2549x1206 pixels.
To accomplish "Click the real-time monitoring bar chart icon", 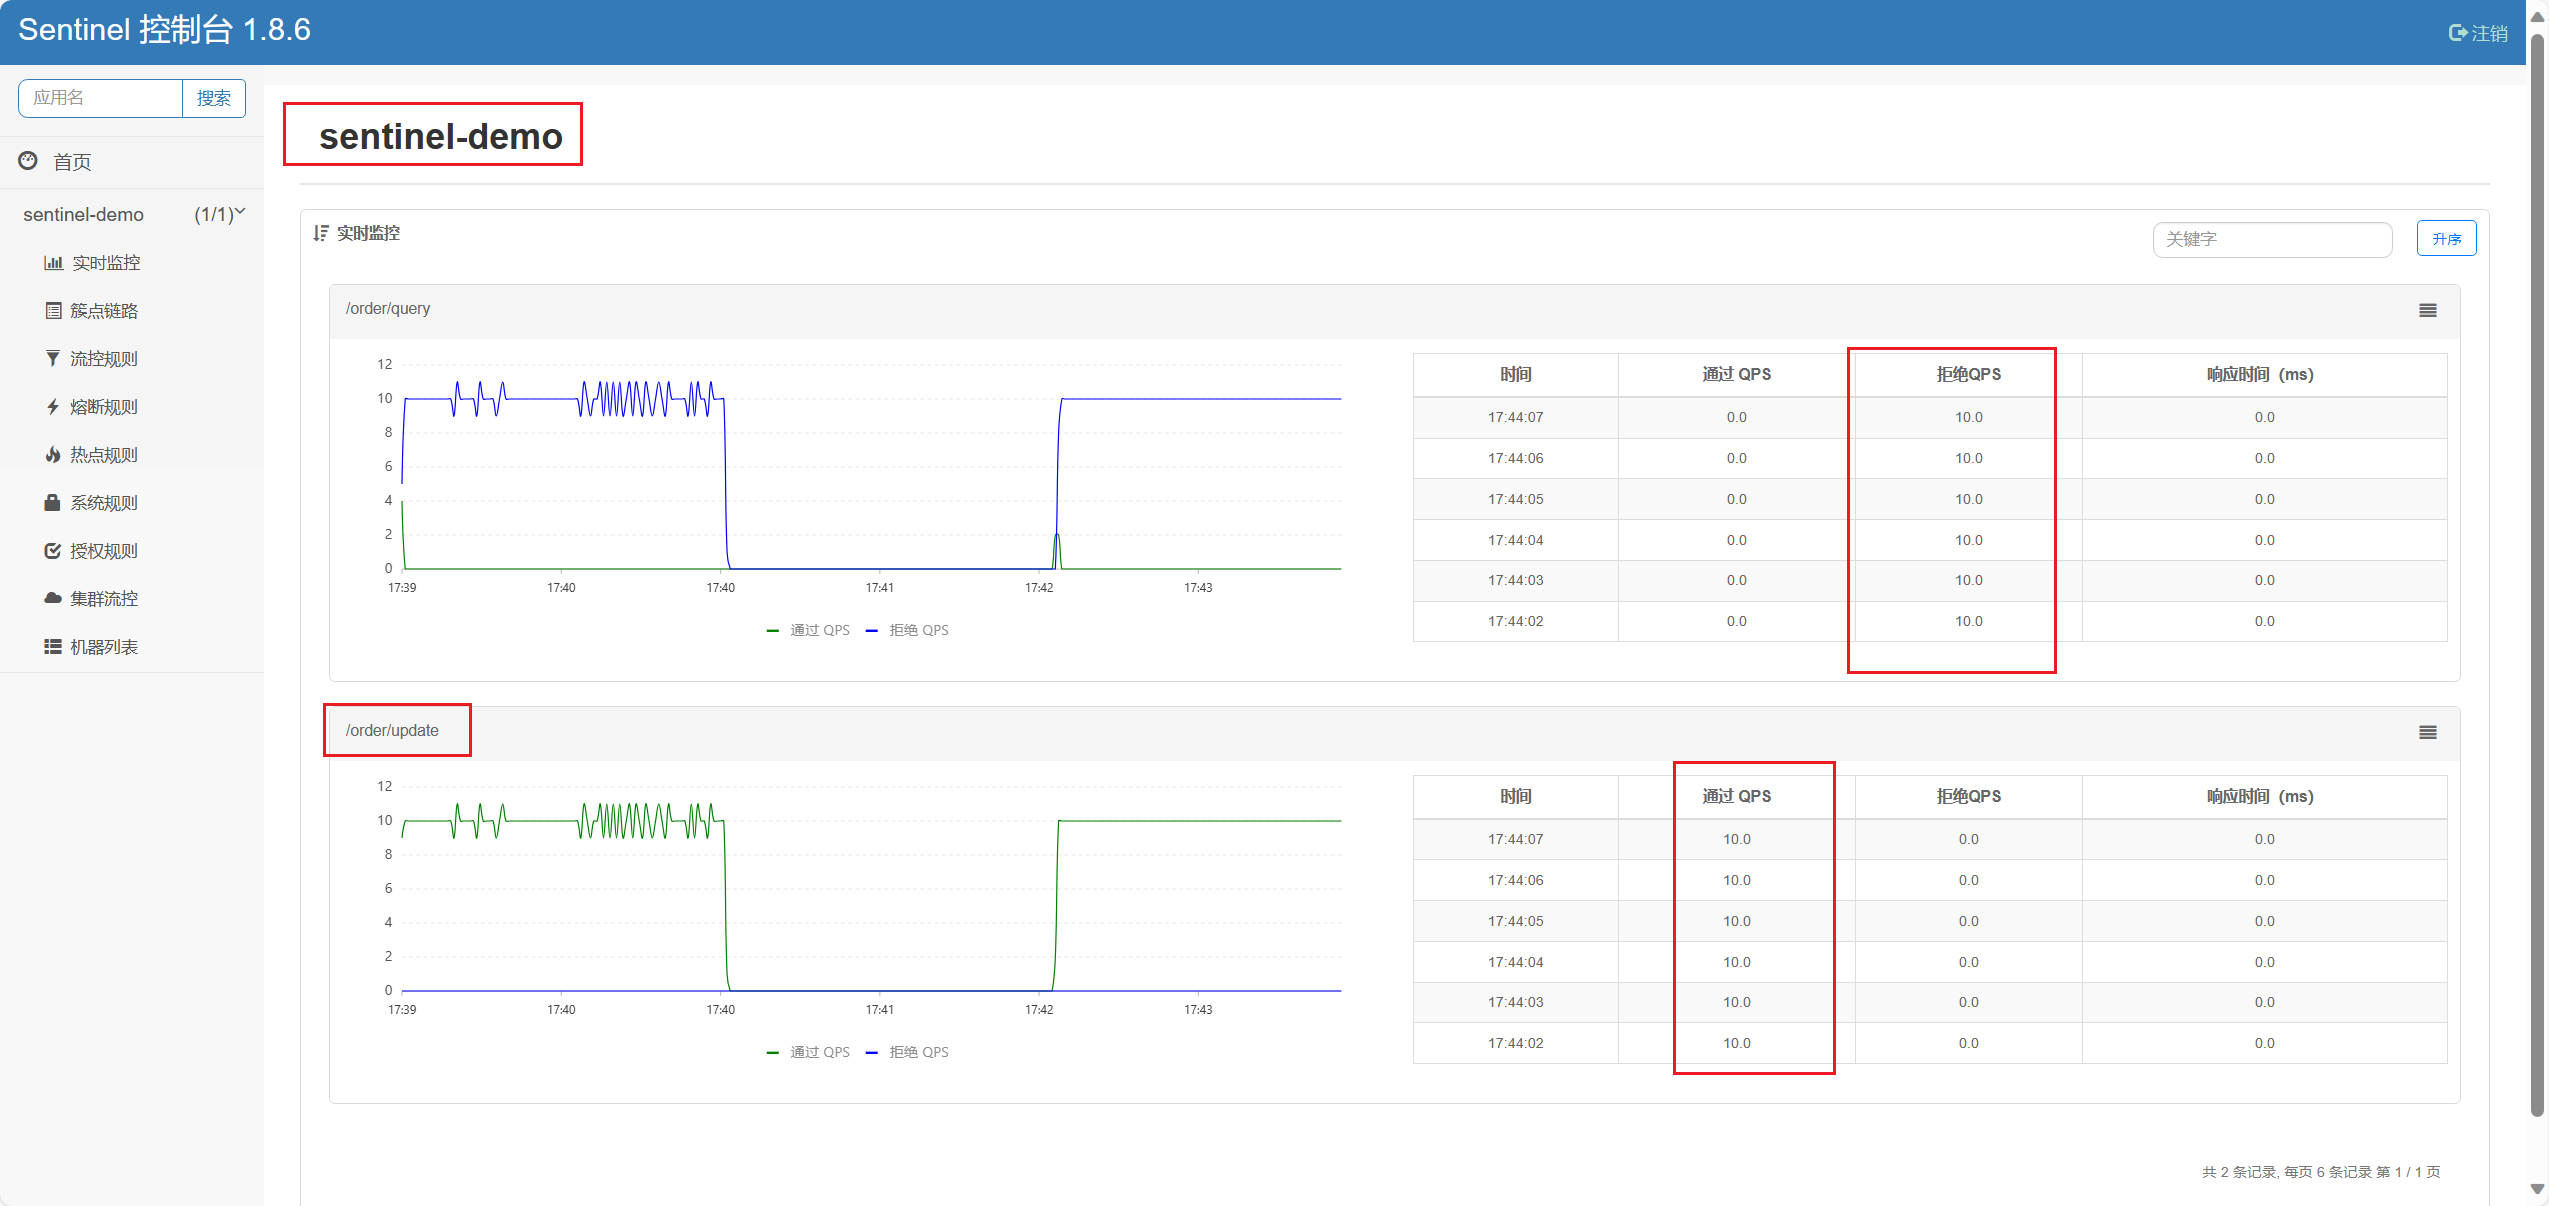I will [x=53, y=263].
